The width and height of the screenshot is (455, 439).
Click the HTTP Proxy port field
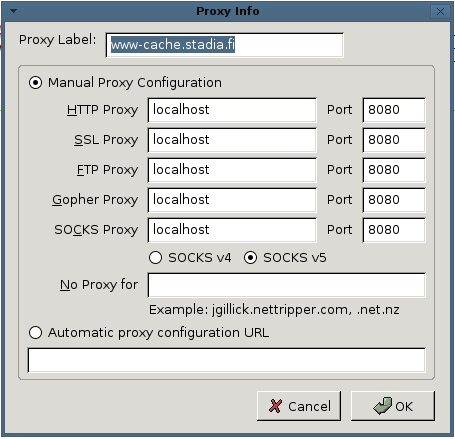pyautogui.click(x=394, y=110)
